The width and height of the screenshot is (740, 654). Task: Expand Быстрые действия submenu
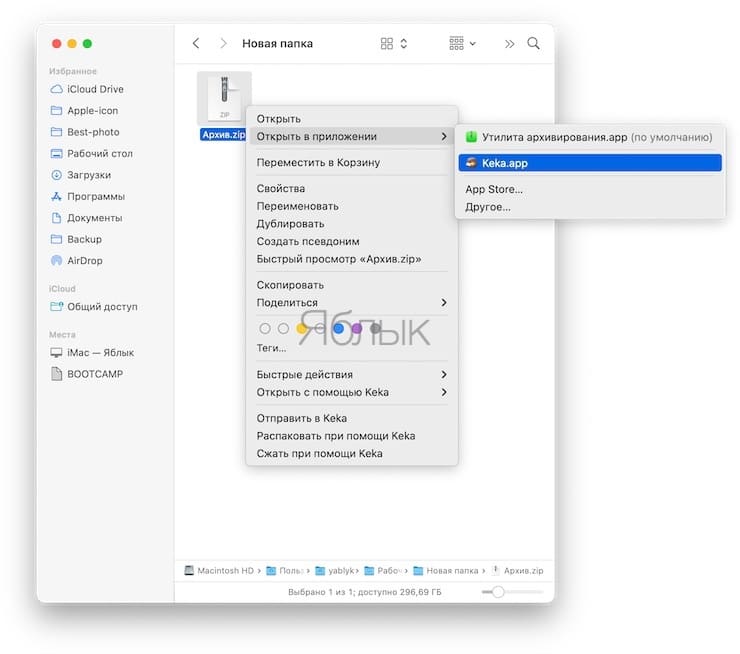352,375
